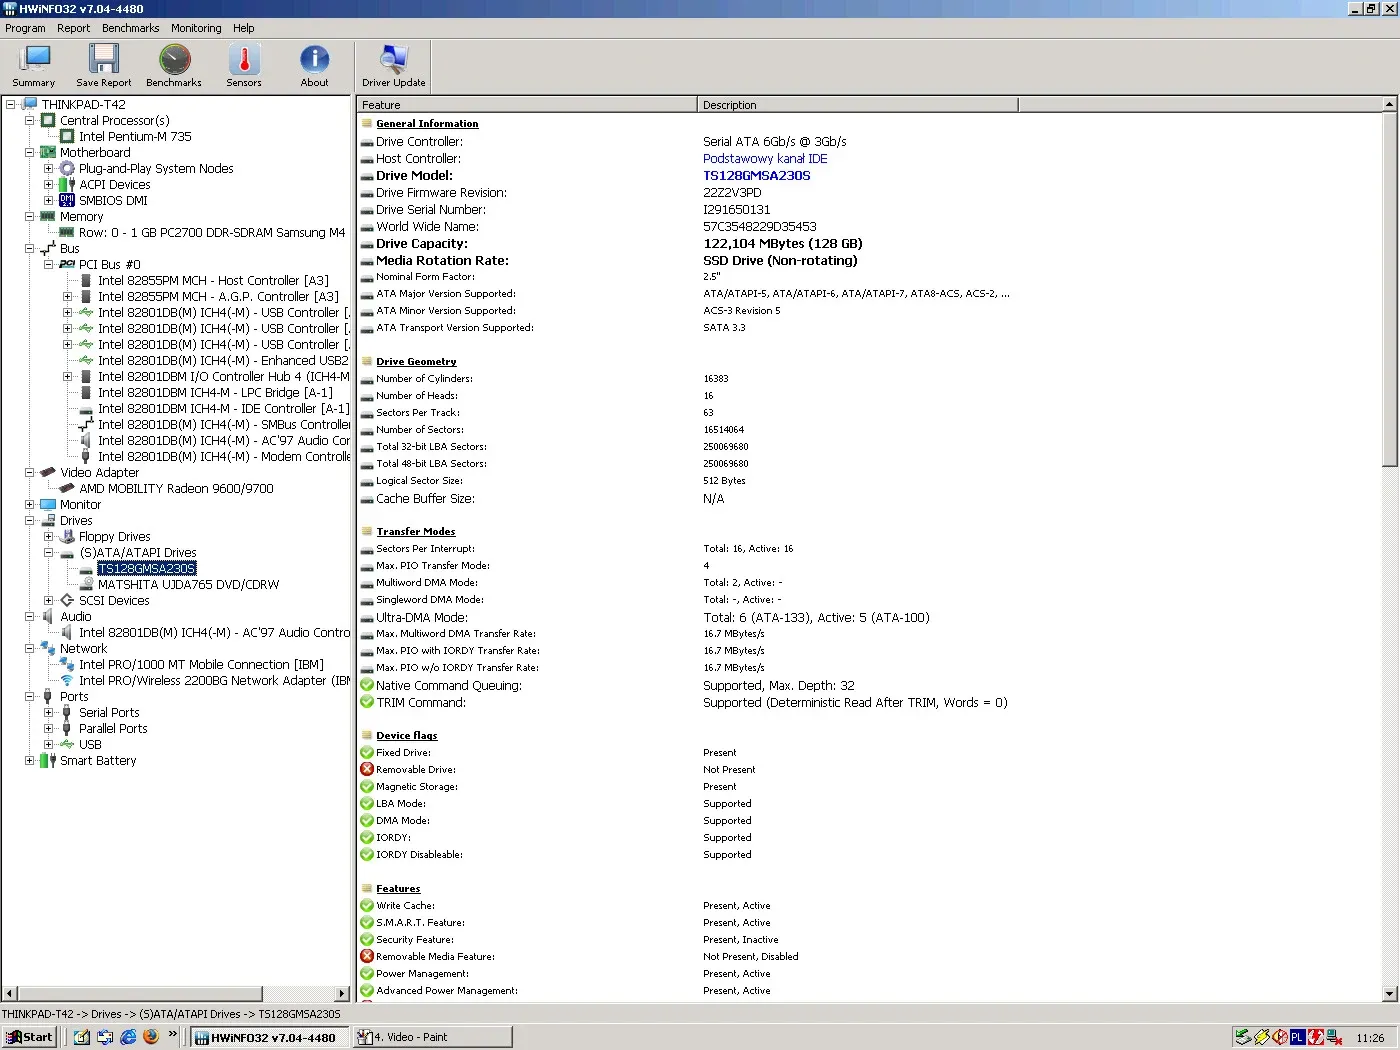Screen dimensions: 1400x1050
Task: Click the Description column header
Action: point(857,105)
